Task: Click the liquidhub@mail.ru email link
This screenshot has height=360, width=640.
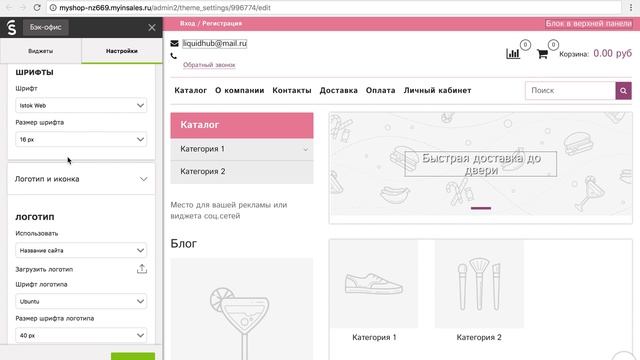Action: [215, 43]
